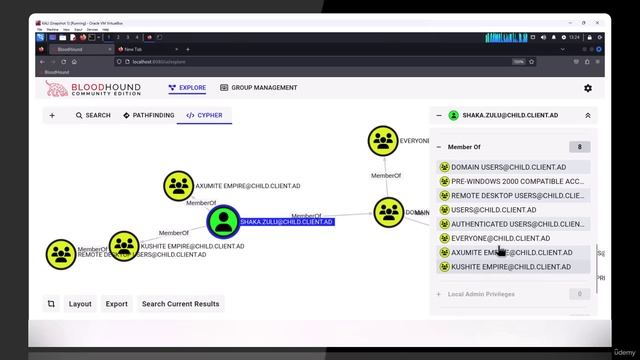The image size is (640, 360).
Task: Click the plus icon beside the Search tab
Action: point(52,116)
